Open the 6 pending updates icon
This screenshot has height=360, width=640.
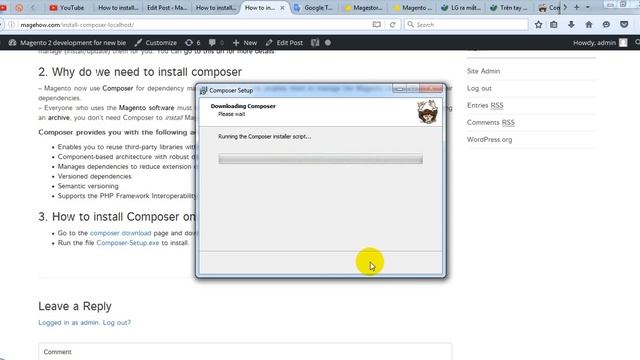[193, 42]
